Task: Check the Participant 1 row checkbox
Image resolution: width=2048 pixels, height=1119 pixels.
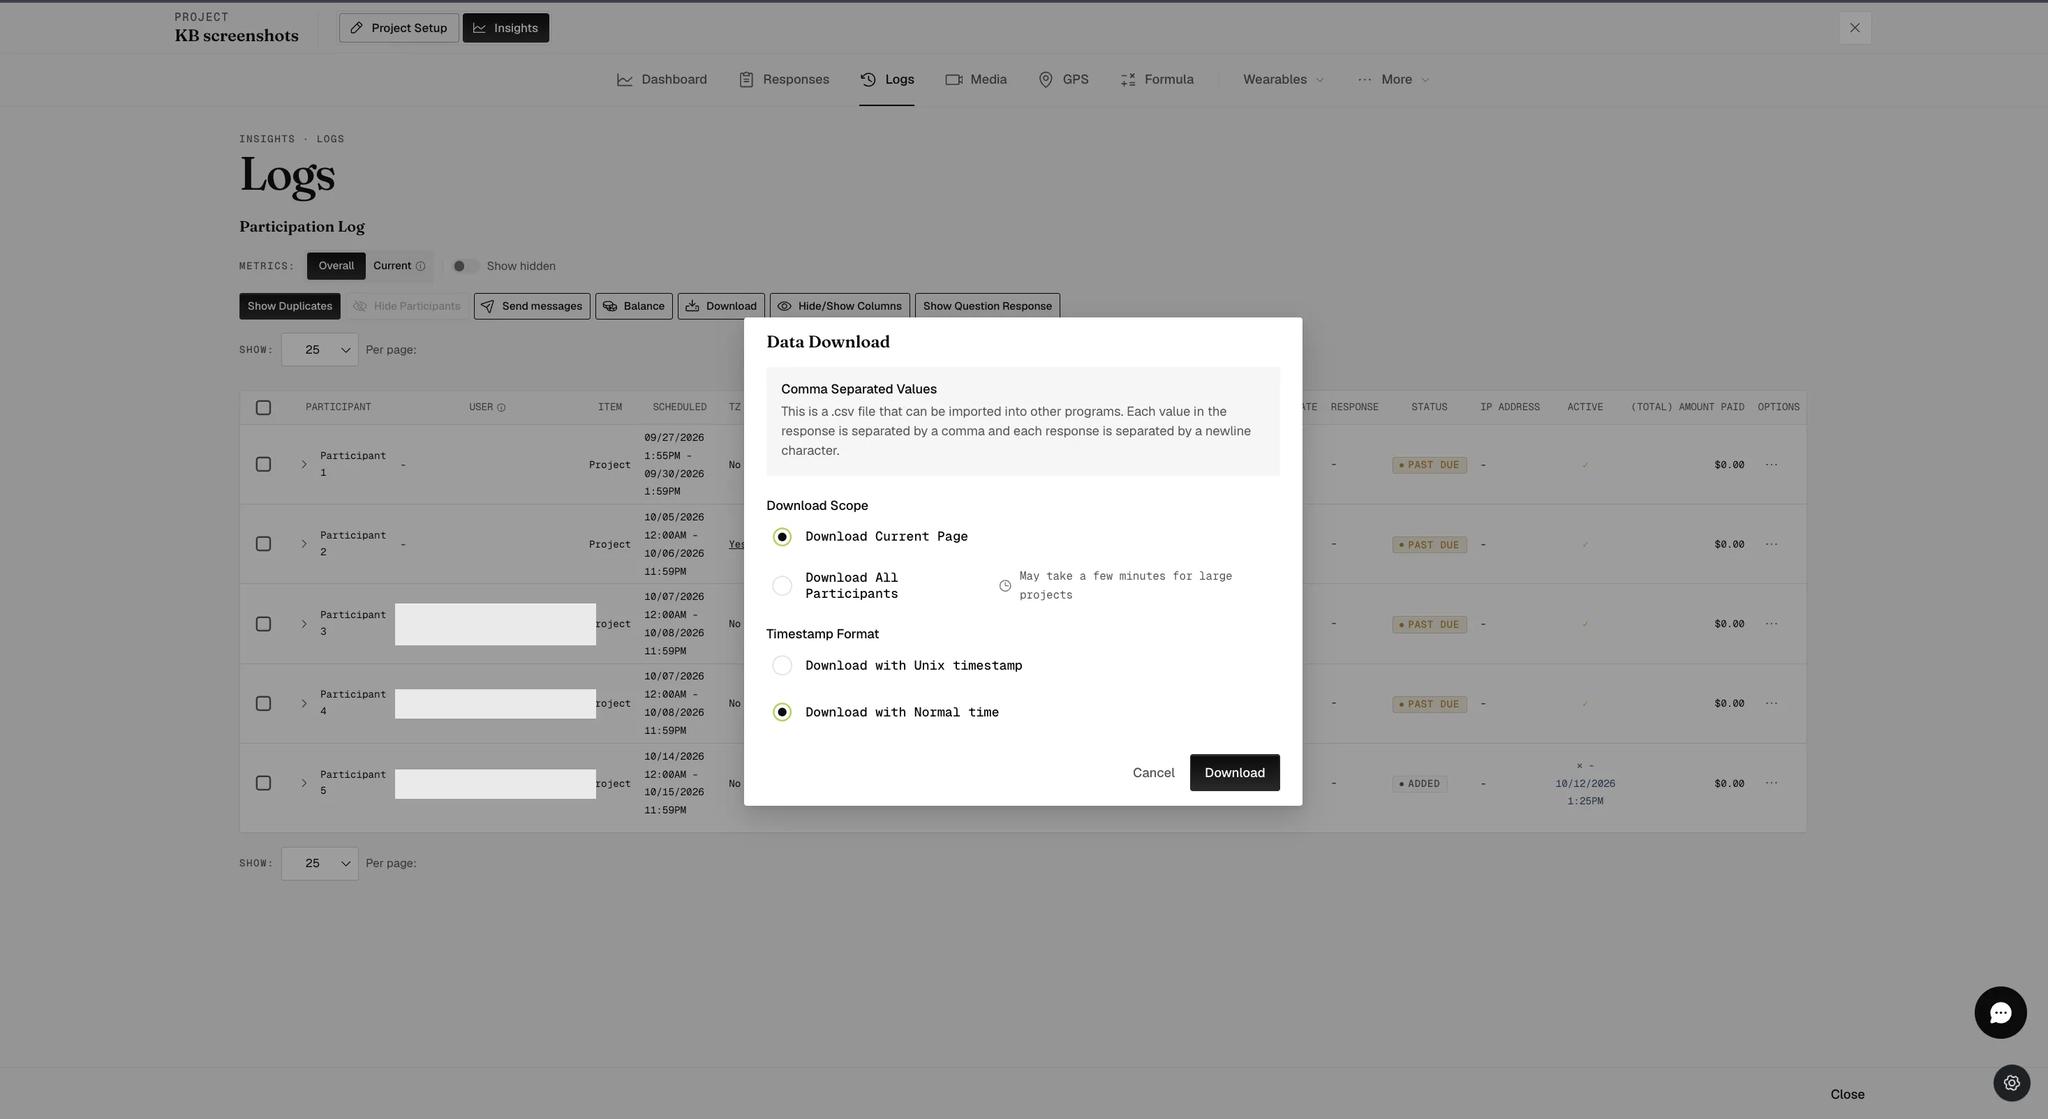Action: coord(263,465)
